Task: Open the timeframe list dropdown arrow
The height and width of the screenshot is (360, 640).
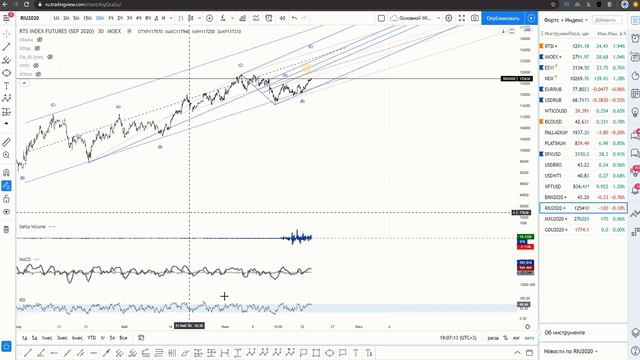Action: coord(171,18)
